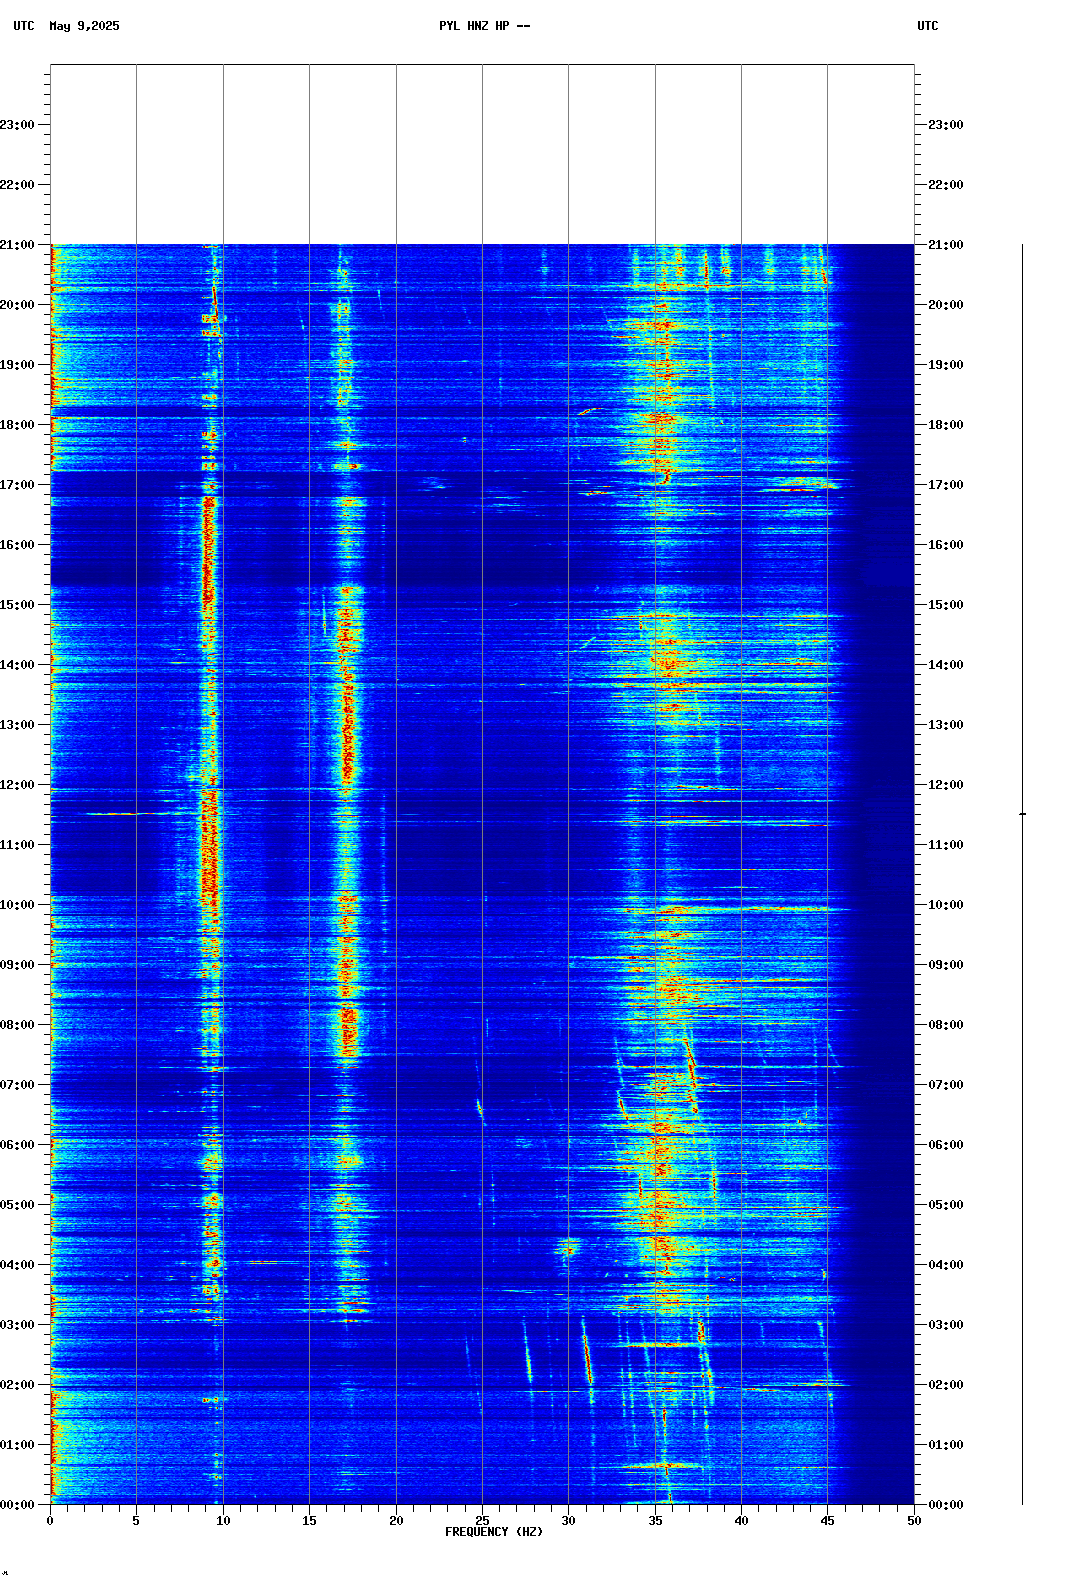
Task: Pick the 15:00 label on the left time axis
Action: (17, 605)
